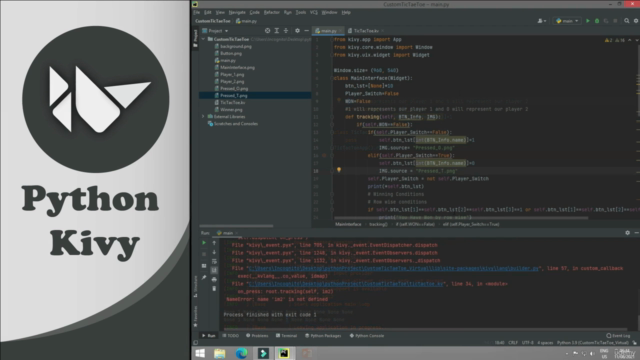Rerun main in Run panel

tap(204, 243)
